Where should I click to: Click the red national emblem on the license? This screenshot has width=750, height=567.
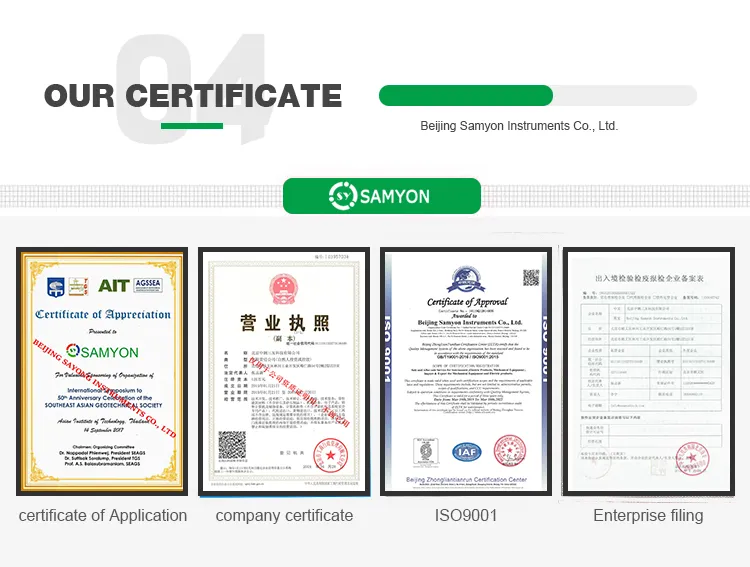[284, 289]
